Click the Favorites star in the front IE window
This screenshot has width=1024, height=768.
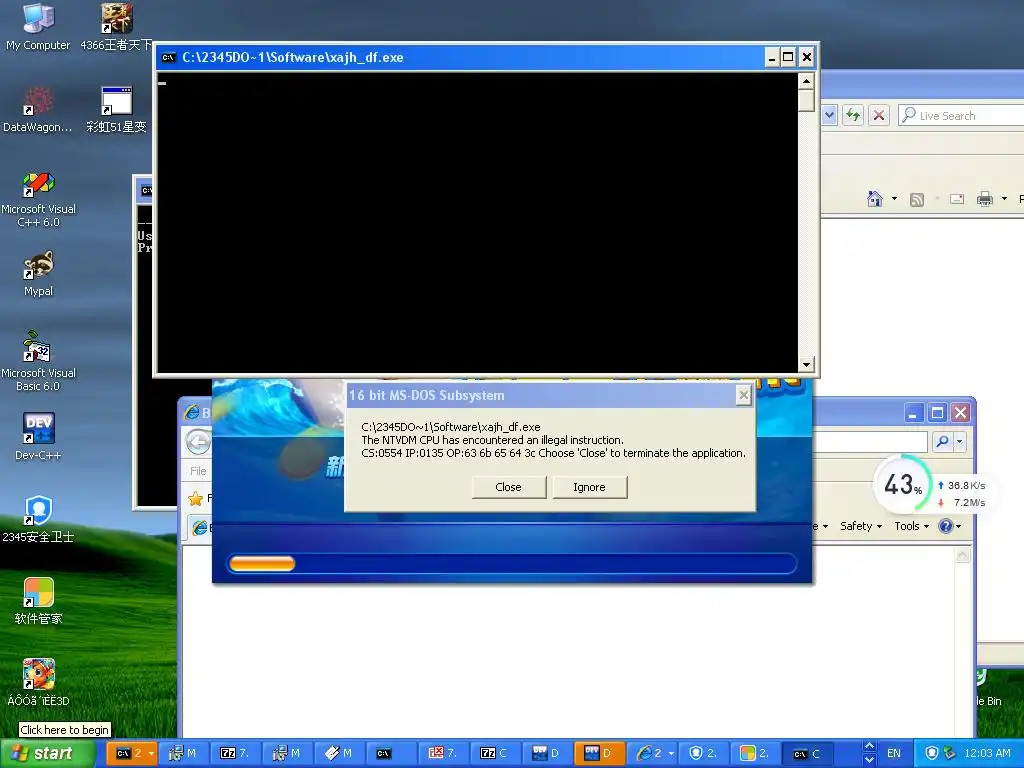point(195,499)
